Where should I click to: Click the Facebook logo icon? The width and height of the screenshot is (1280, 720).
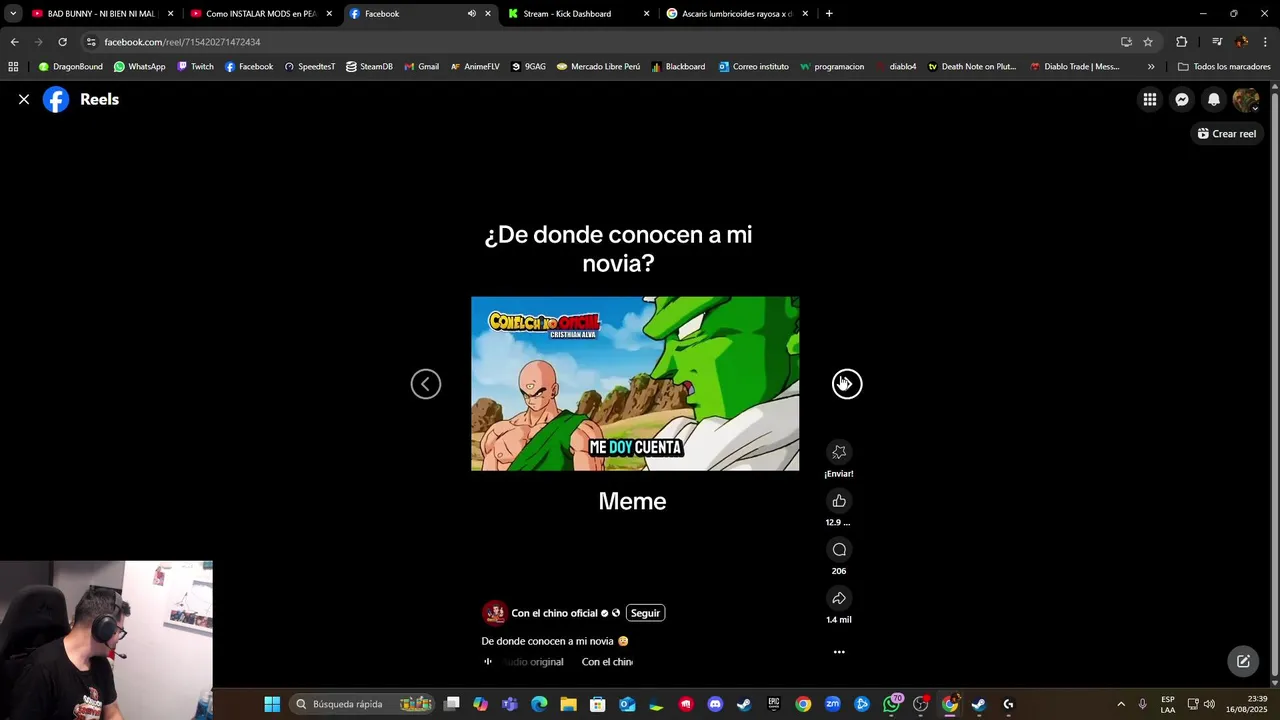point(56,99)
